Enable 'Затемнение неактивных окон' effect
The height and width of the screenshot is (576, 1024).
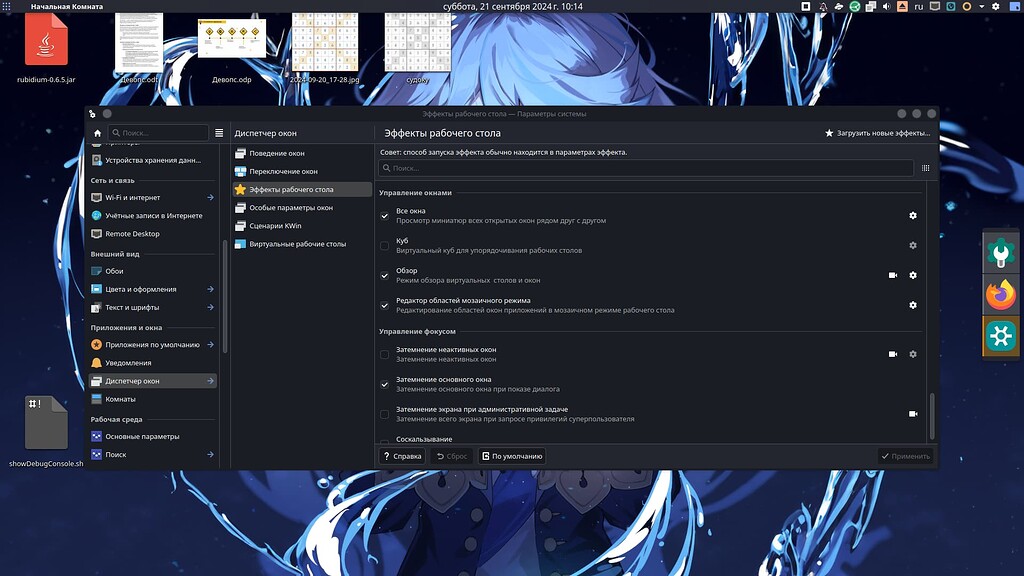(x=383, y=354)
